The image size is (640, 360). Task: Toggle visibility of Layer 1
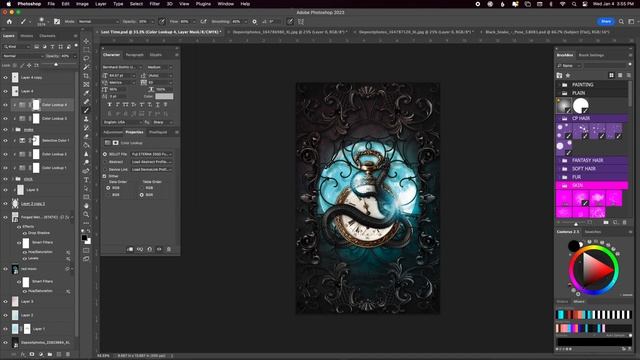5,329
